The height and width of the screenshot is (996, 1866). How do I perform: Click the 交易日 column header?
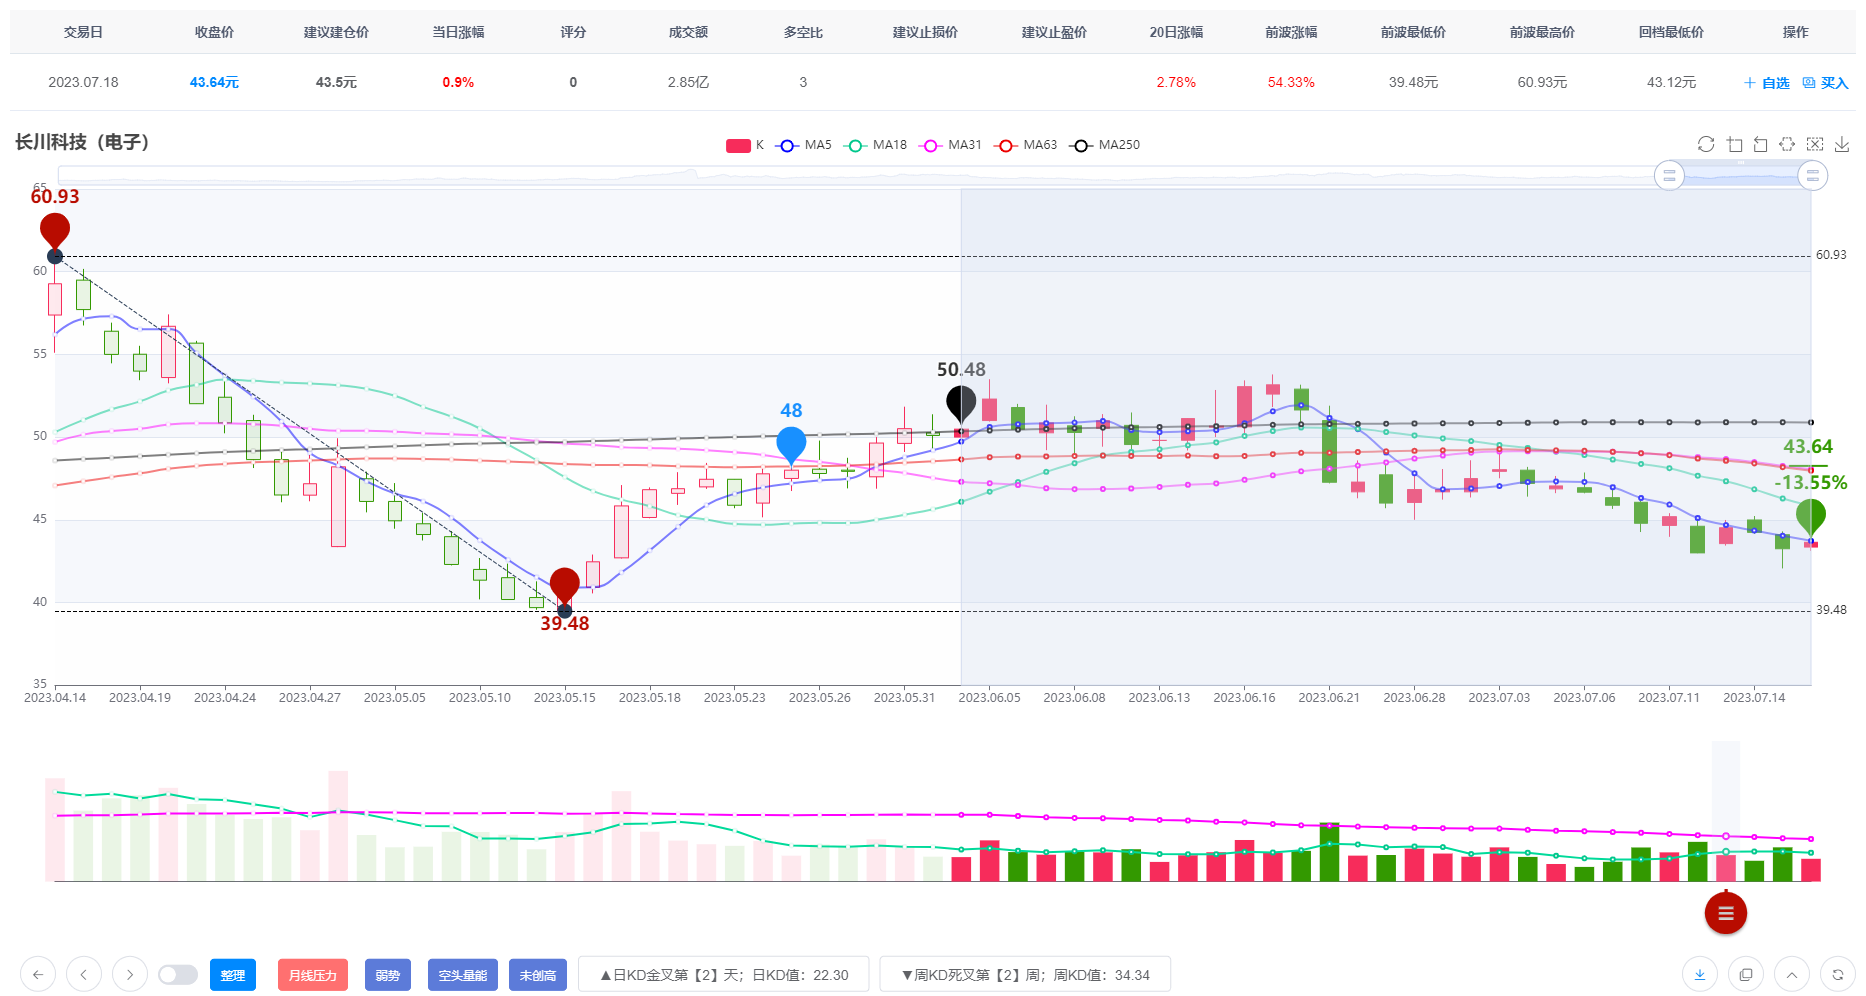(83, 32)
